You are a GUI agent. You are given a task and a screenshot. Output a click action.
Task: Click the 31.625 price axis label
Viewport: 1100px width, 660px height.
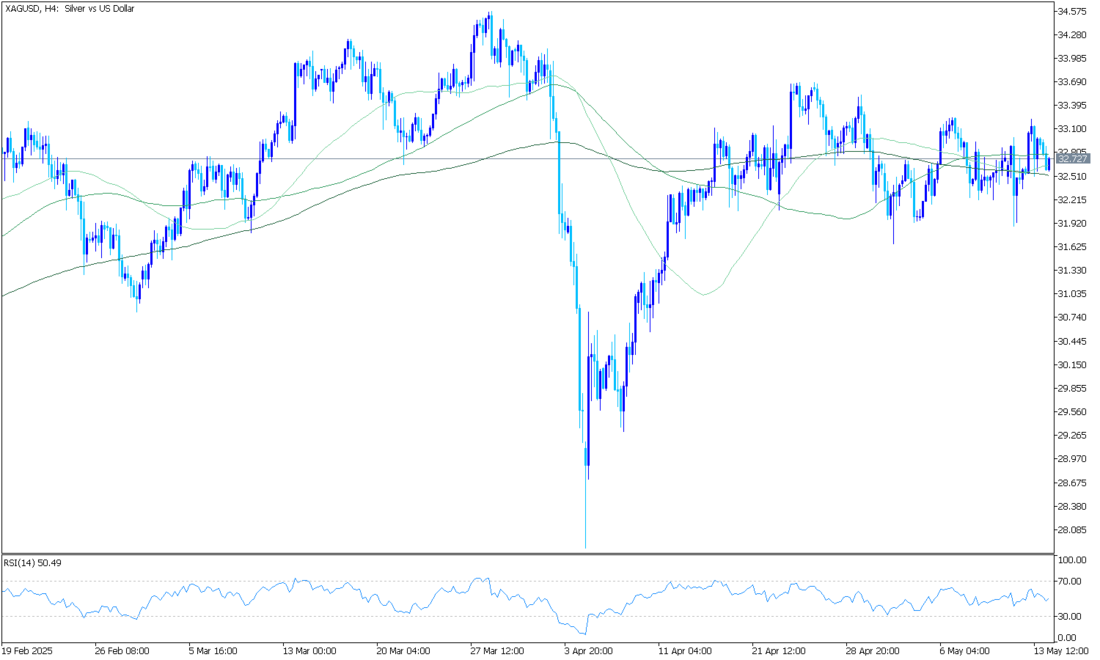click(1073, 247)
